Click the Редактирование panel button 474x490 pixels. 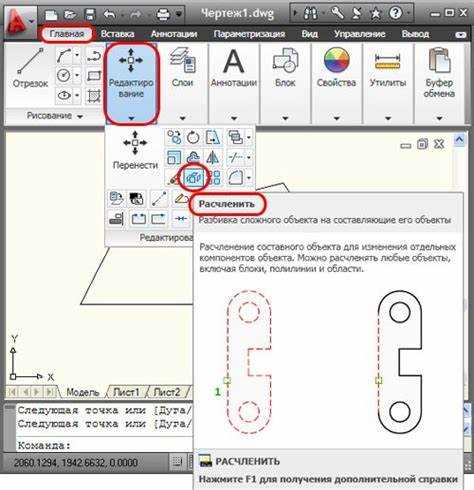[131, 83]
